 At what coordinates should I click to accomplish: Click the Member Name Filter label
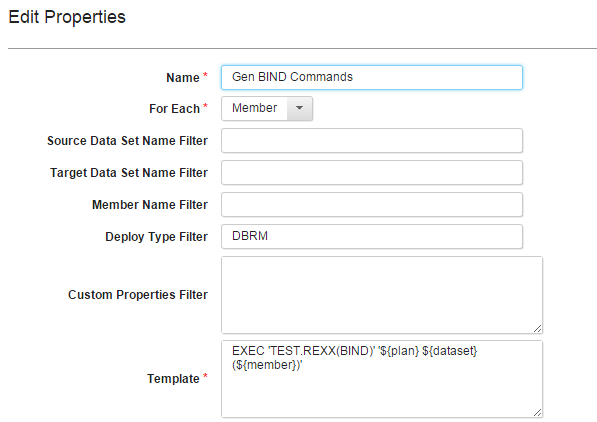(150, 205)
